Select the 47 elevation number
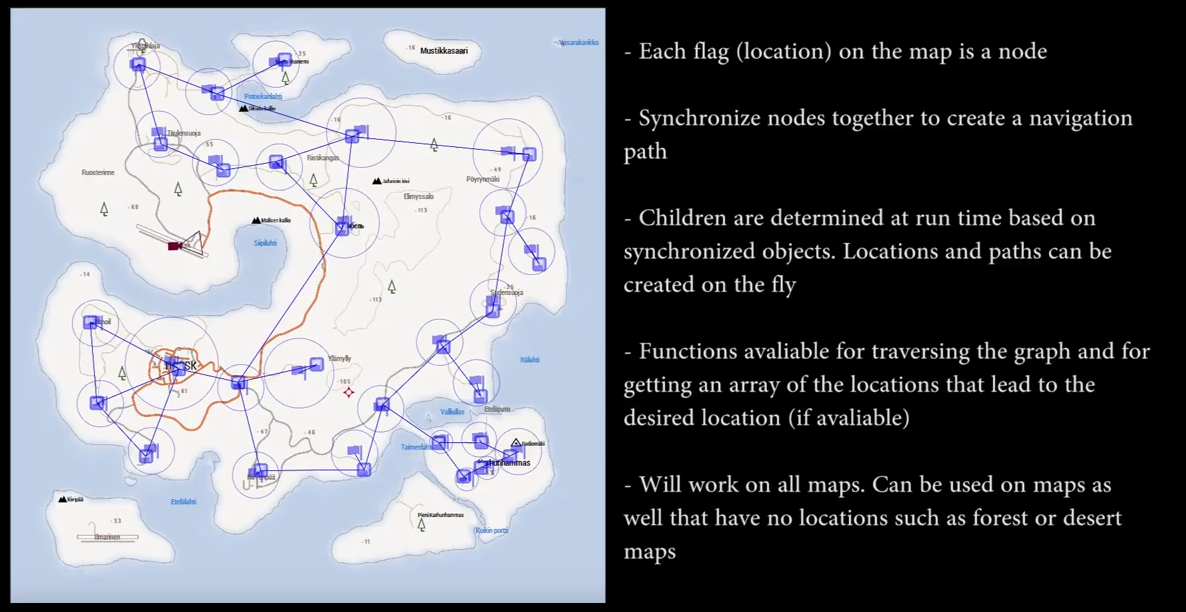This screenshot has width=1186, height=612. [263, 431]
